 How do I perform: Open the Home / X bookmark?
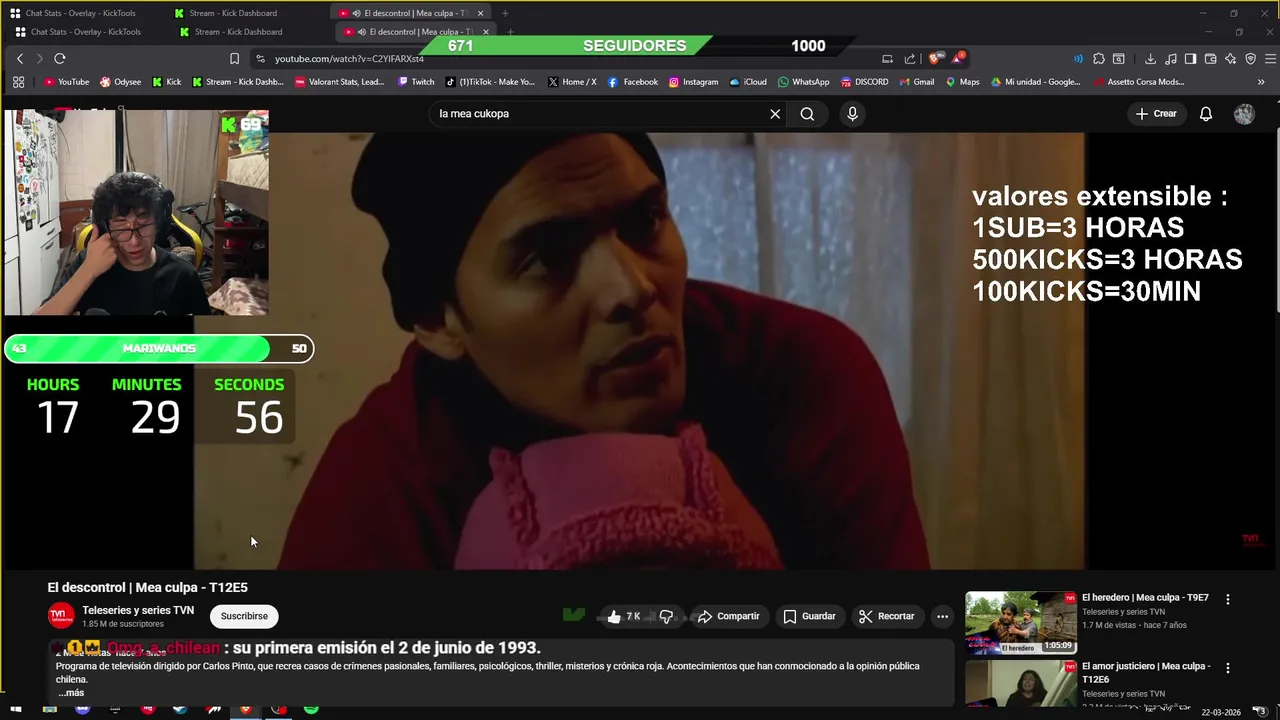pos(572,82)
